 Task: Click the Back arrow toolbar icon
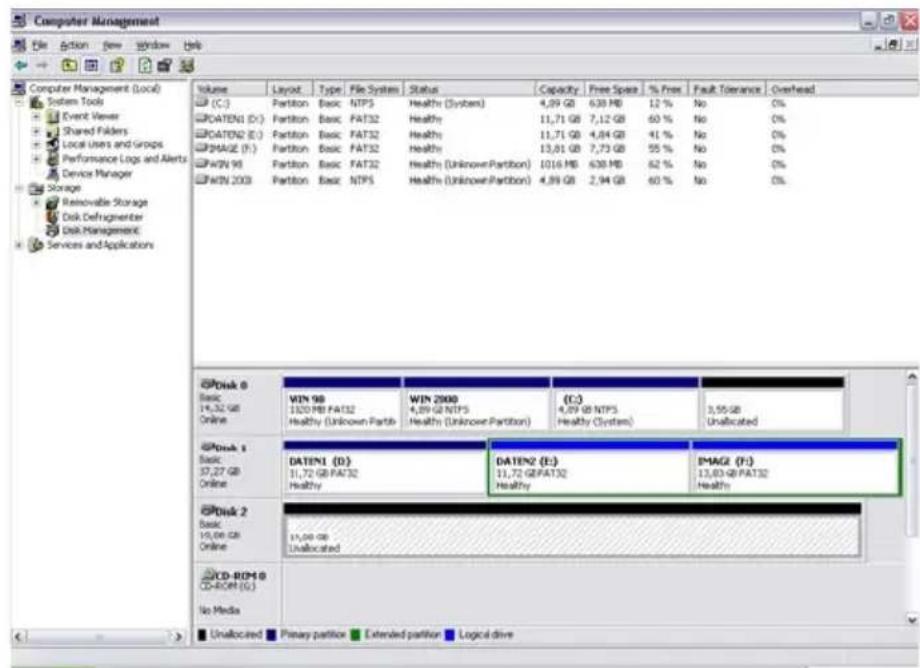pos(21,66)
